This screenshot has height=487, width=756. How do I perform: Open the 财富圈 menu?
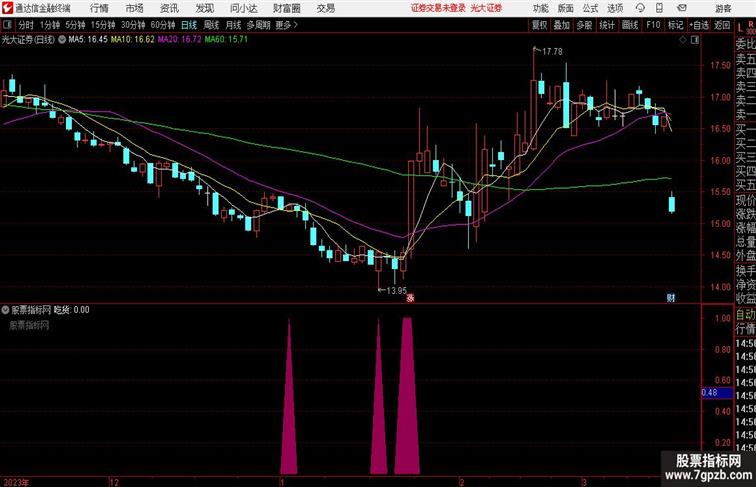tap(287, 8)
